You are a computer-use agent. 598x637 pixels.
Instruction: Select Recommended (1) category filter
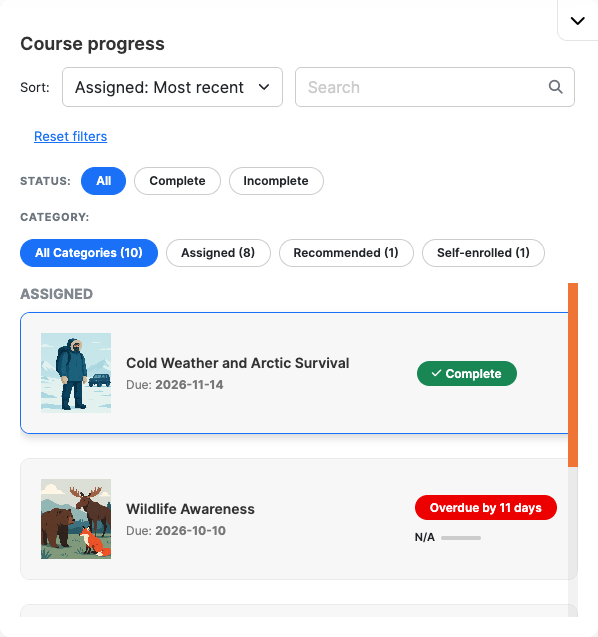pos(346,253)
